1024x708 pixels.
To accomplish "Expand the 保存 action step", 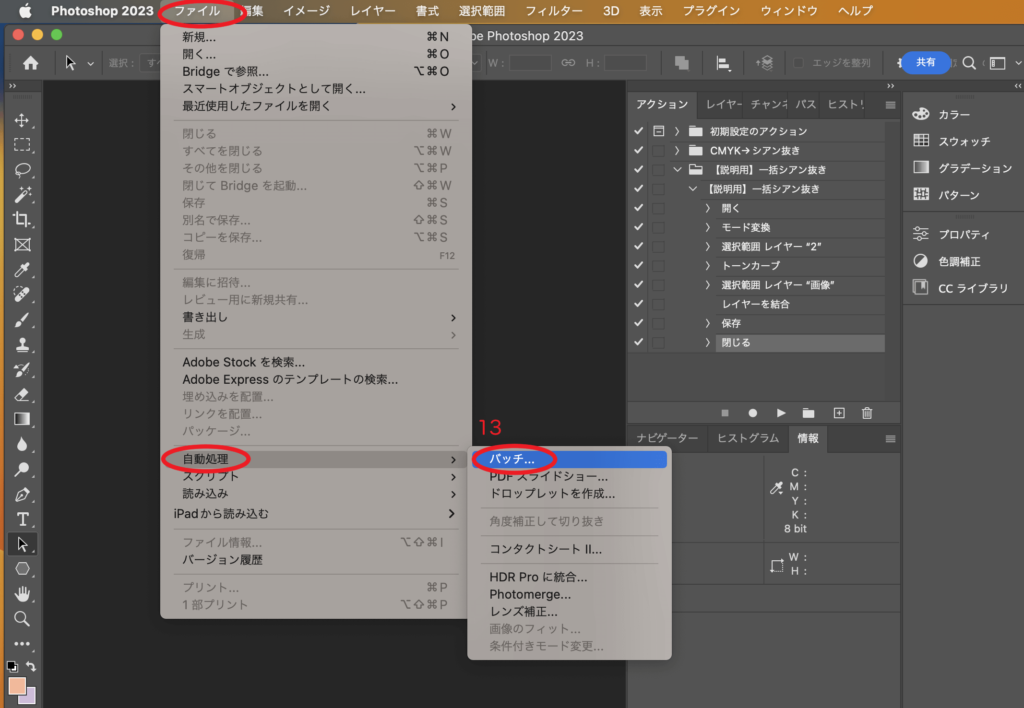I will coord(708,323).
